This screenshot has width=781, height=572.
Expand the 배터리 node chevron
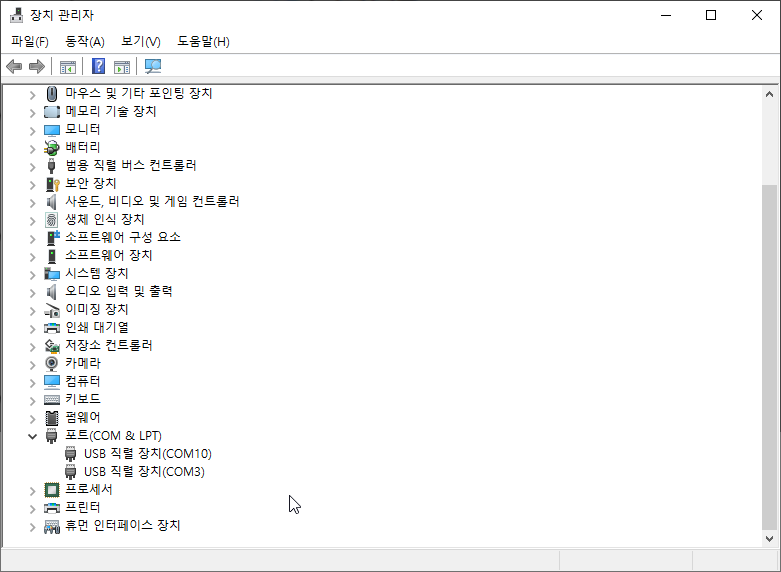32,148
